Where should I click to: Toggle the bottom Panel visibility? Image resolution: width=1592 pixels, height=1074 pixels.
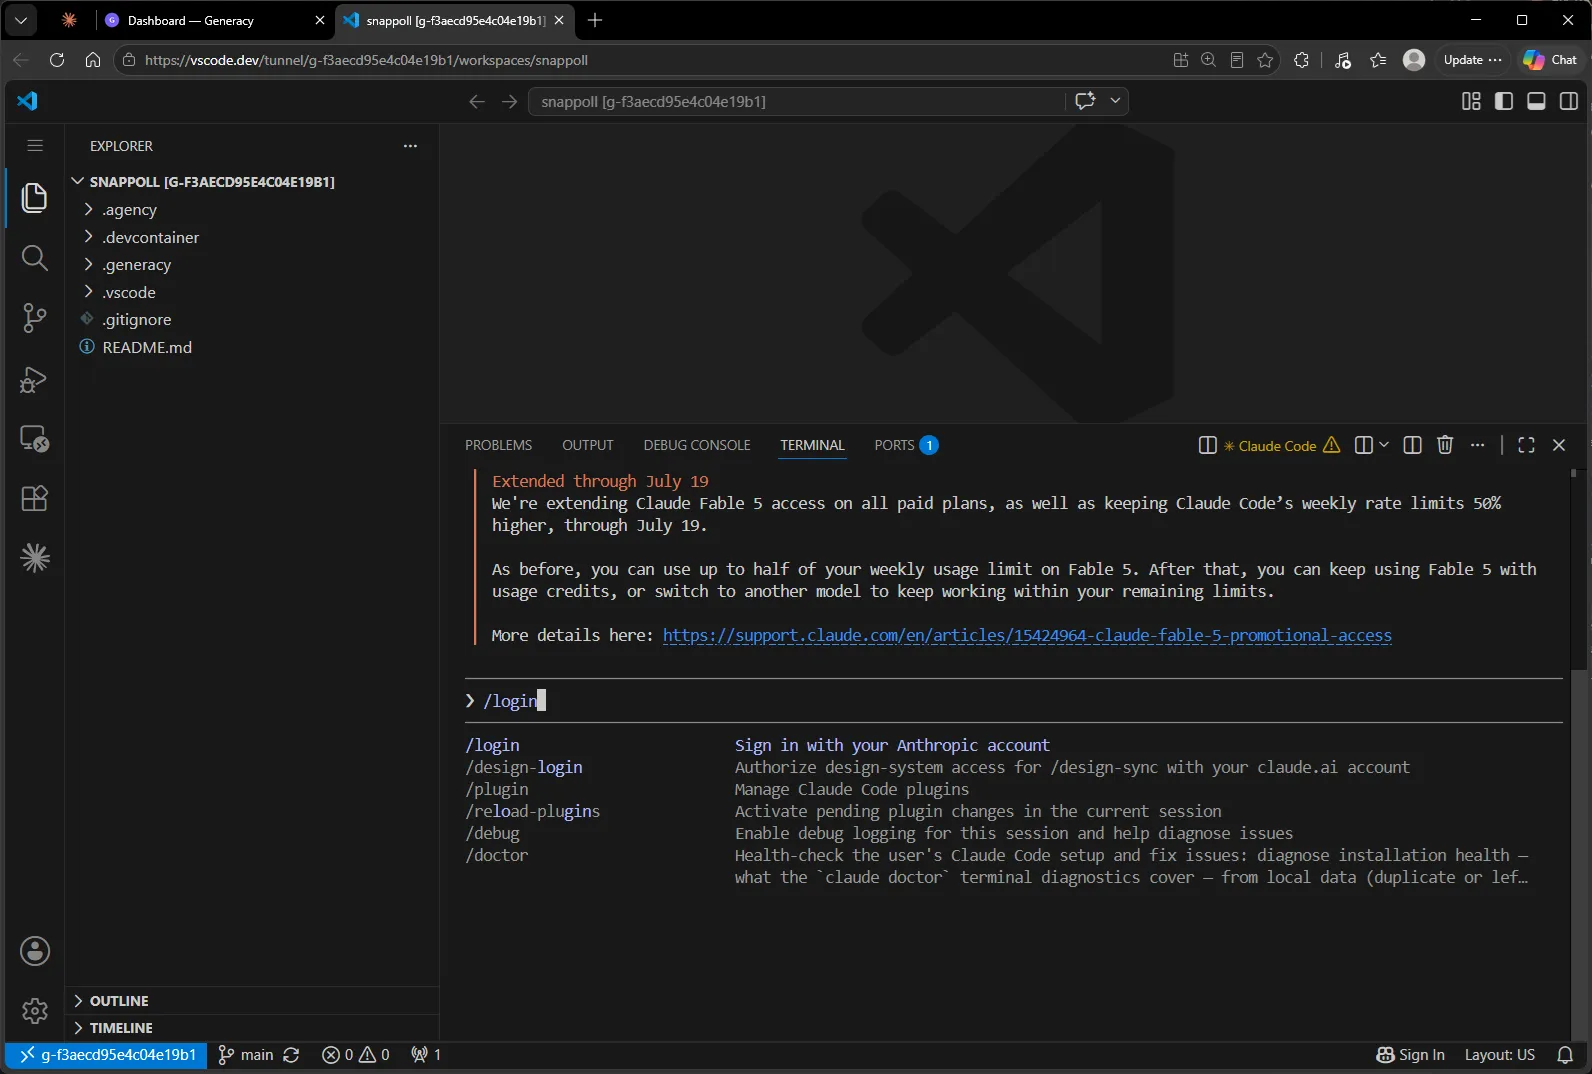1537,101
